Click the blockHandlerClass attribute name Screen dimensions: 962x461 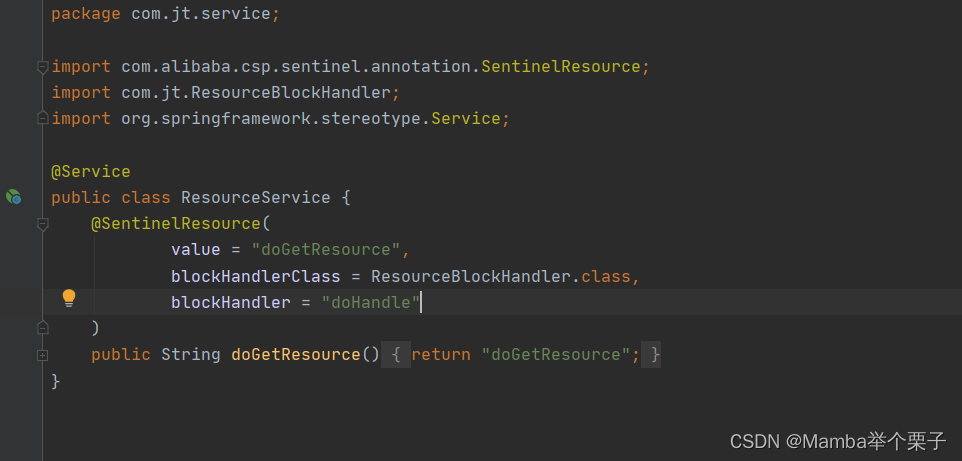pyautogui.click(x=256, y=276)
